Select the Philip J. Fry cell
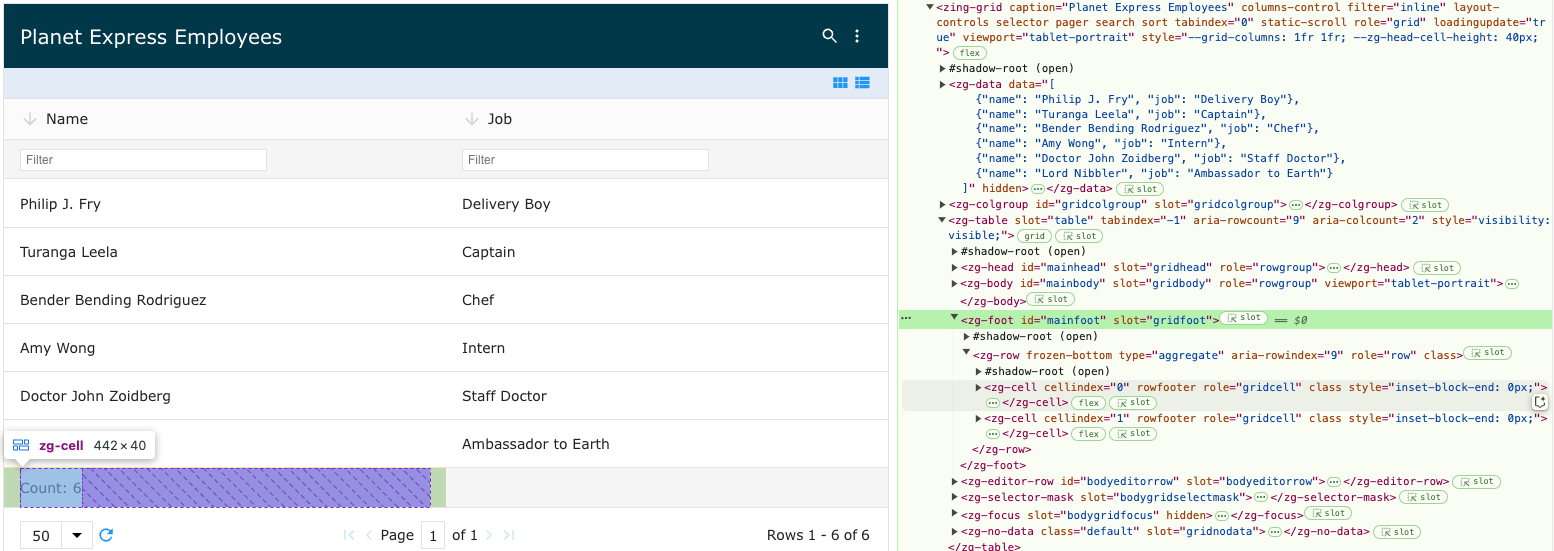 225,204
